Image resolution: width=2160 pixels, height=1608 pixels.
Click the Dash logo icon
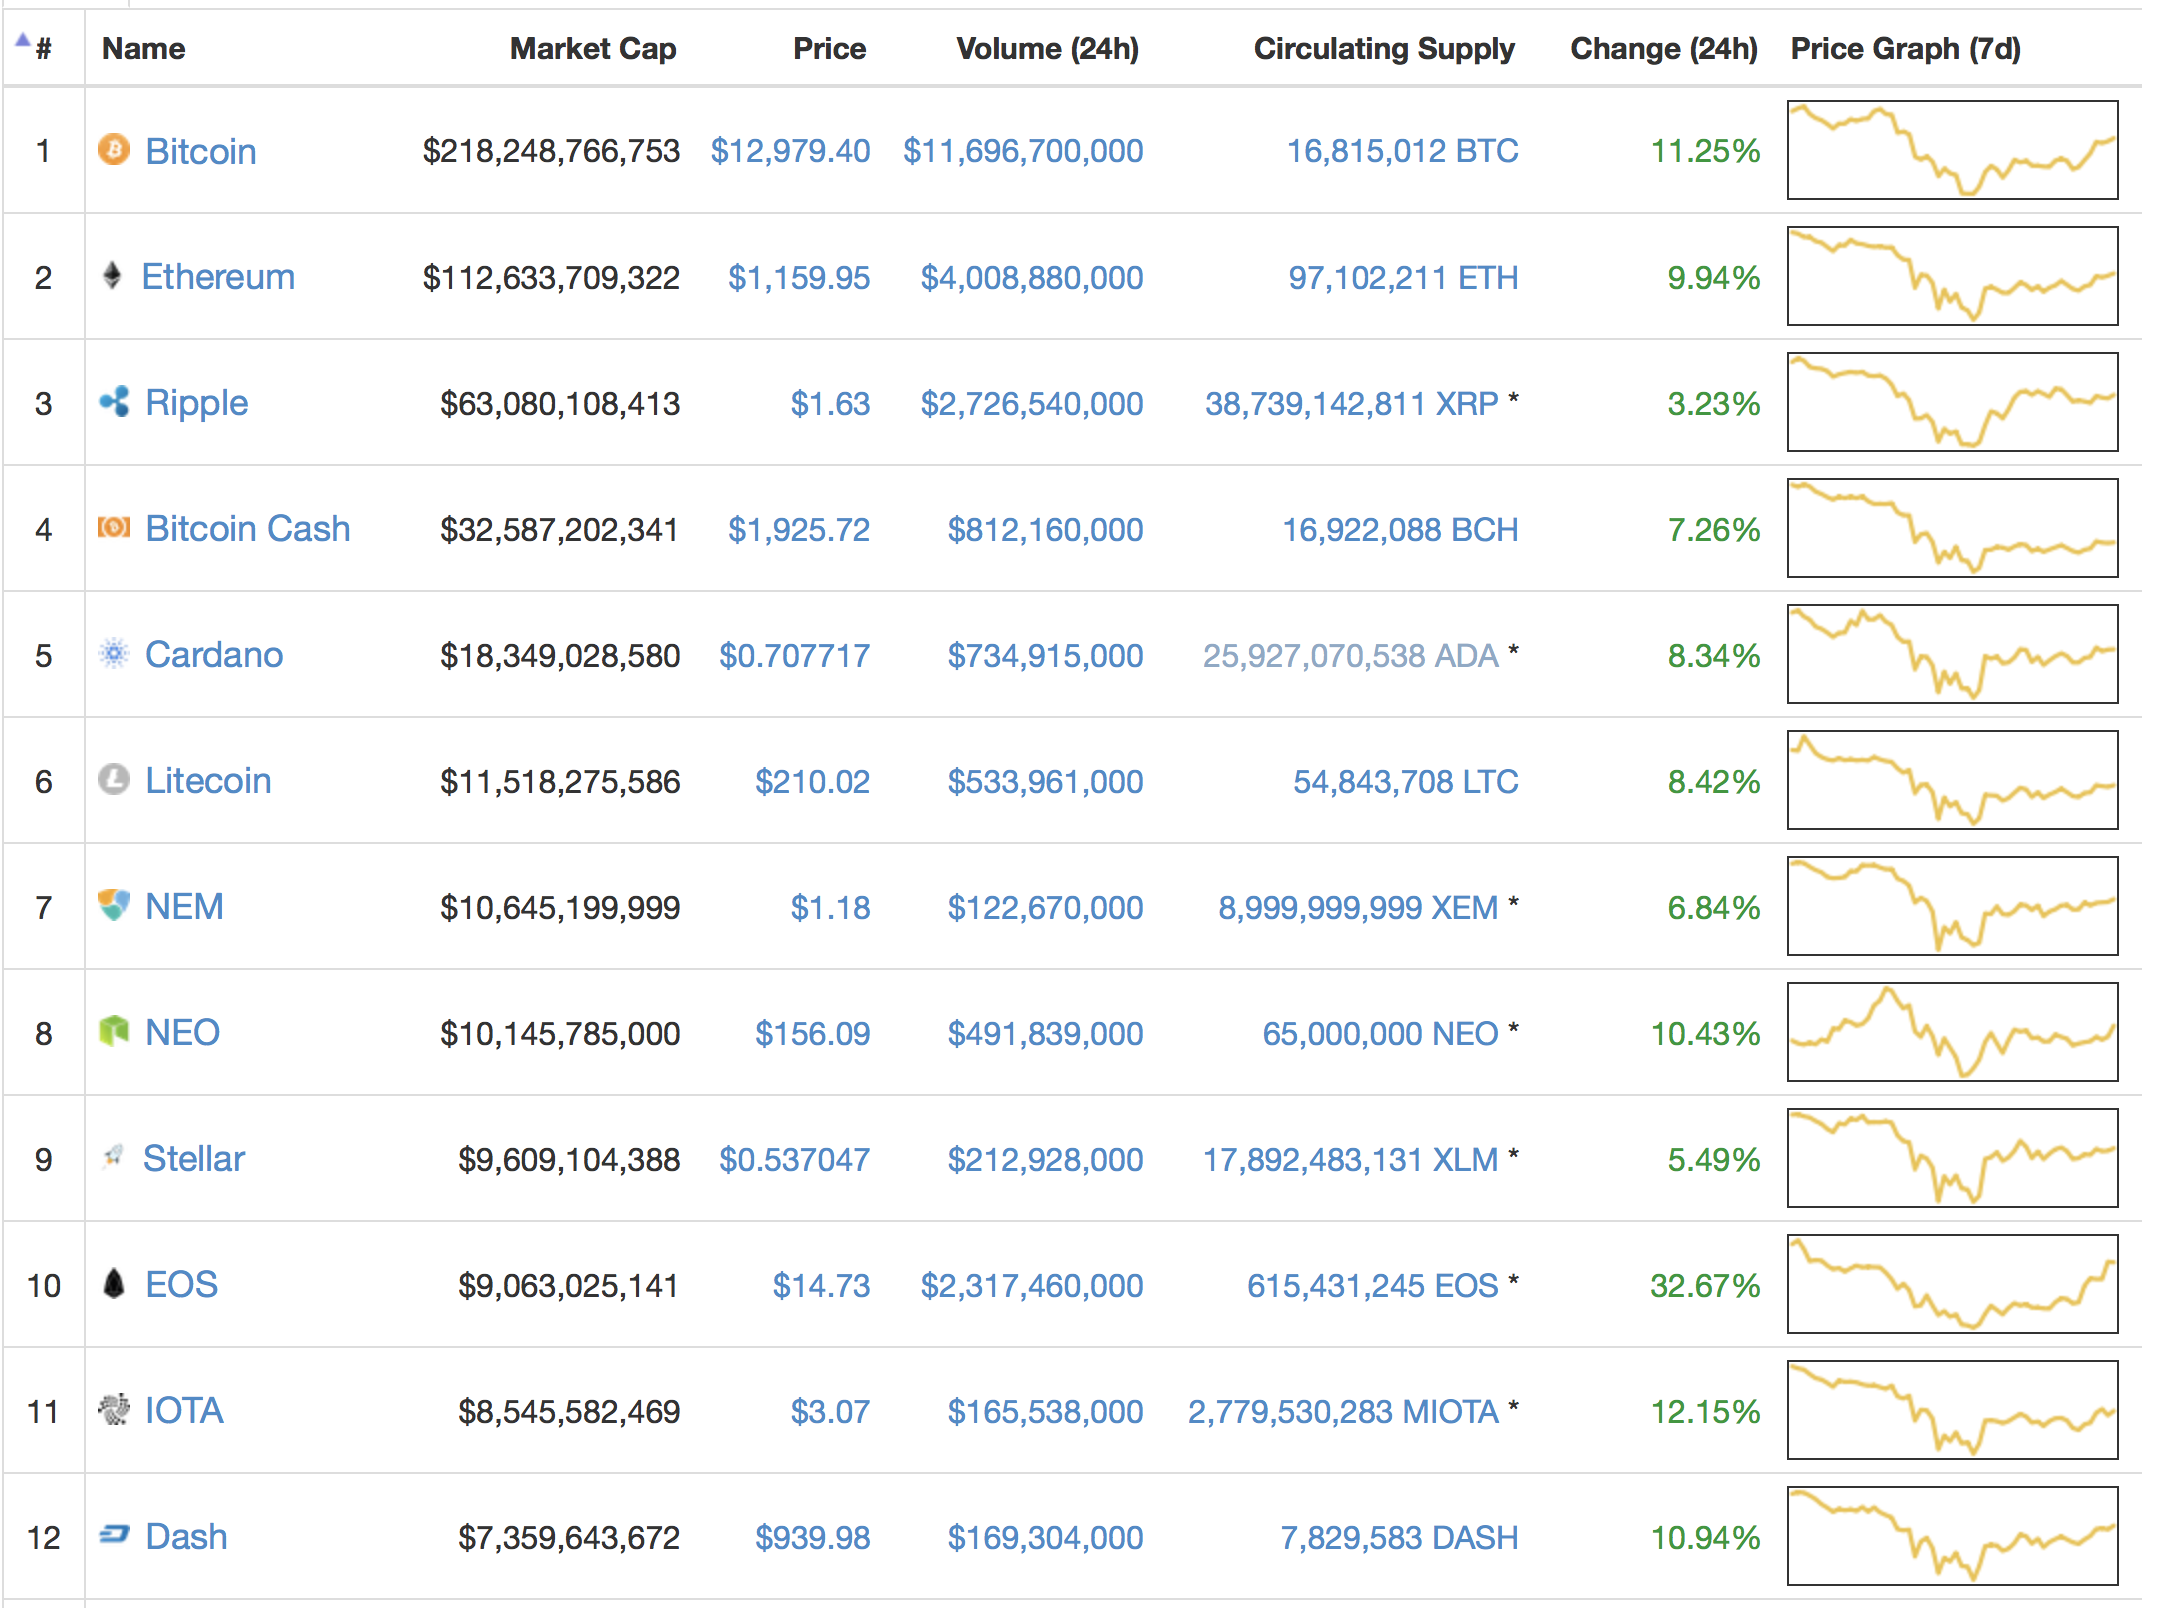[x=114, y=1534]
